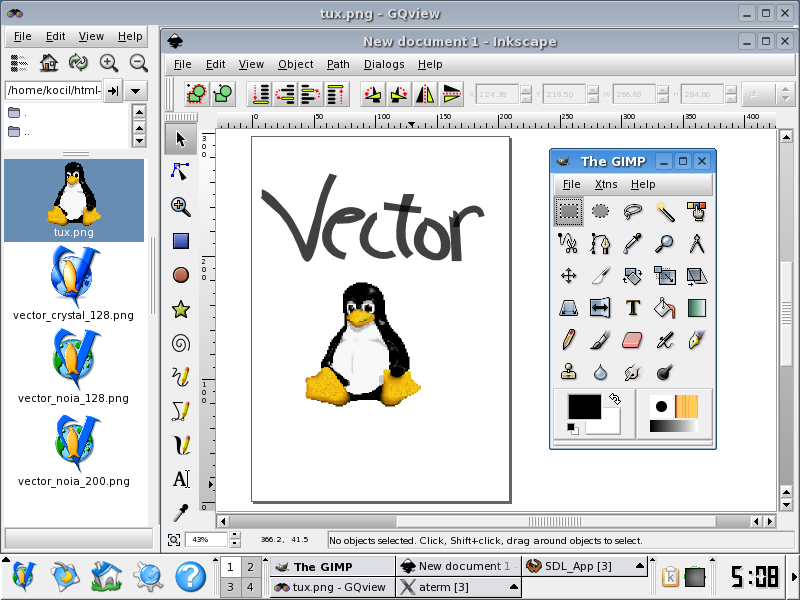This screenshot has height=600, width=800.
Task: Pick the GIMP Text tool
Action: point(632,308)
